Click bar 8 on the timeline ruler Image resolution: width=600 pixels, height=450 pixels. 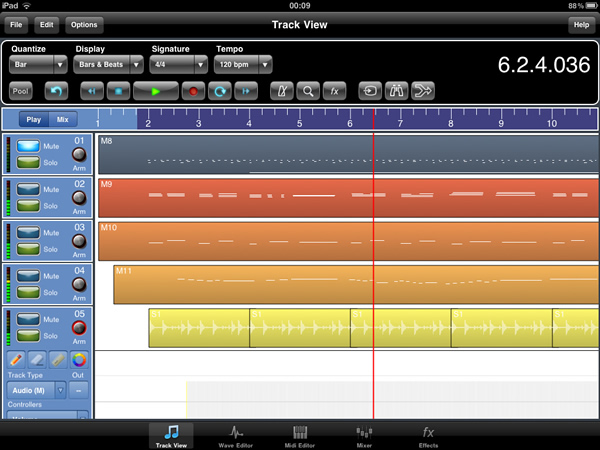click(x=451, y=123)
